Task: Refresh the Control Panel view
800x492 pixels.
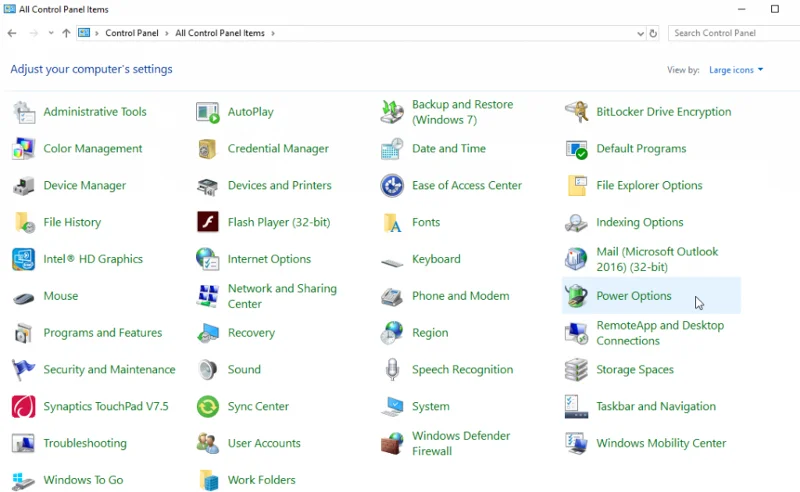Action: pyautogui.click(x=653, y=34)
